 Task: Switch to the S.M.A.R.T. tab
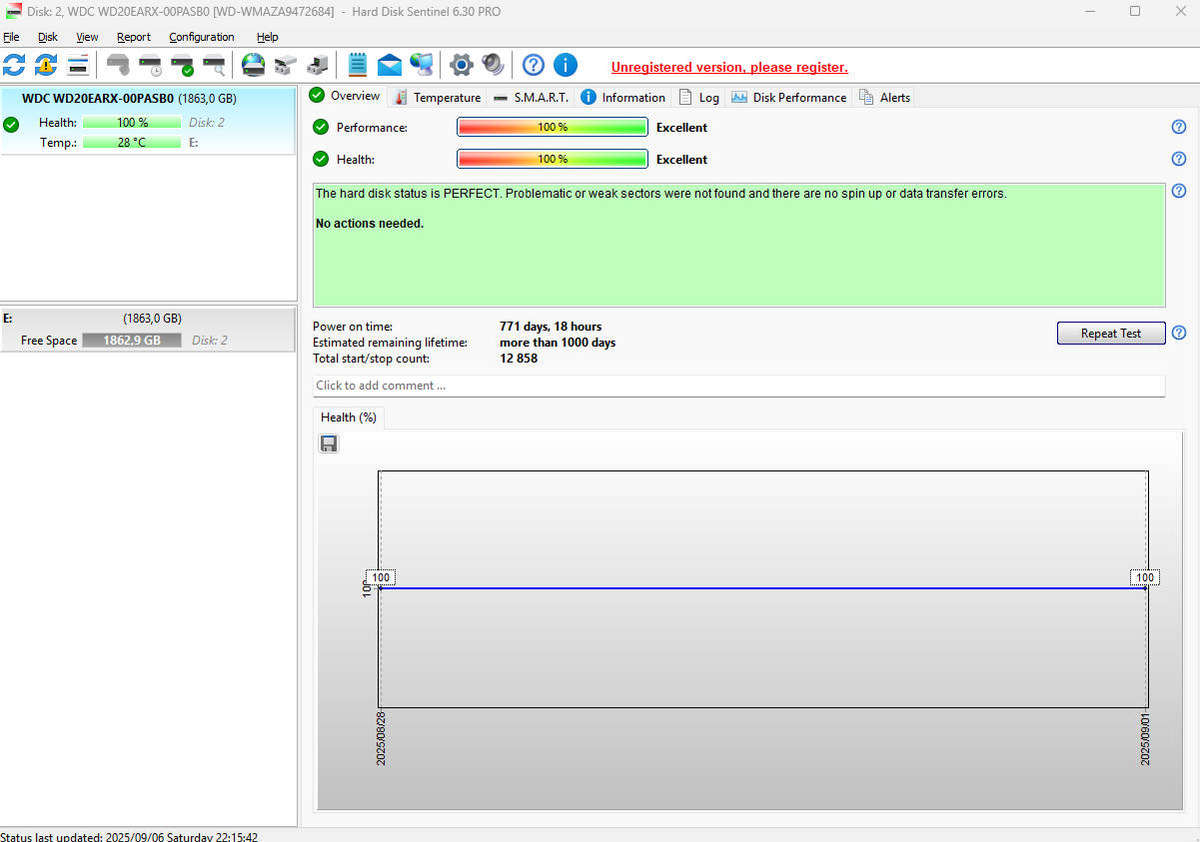532,97
